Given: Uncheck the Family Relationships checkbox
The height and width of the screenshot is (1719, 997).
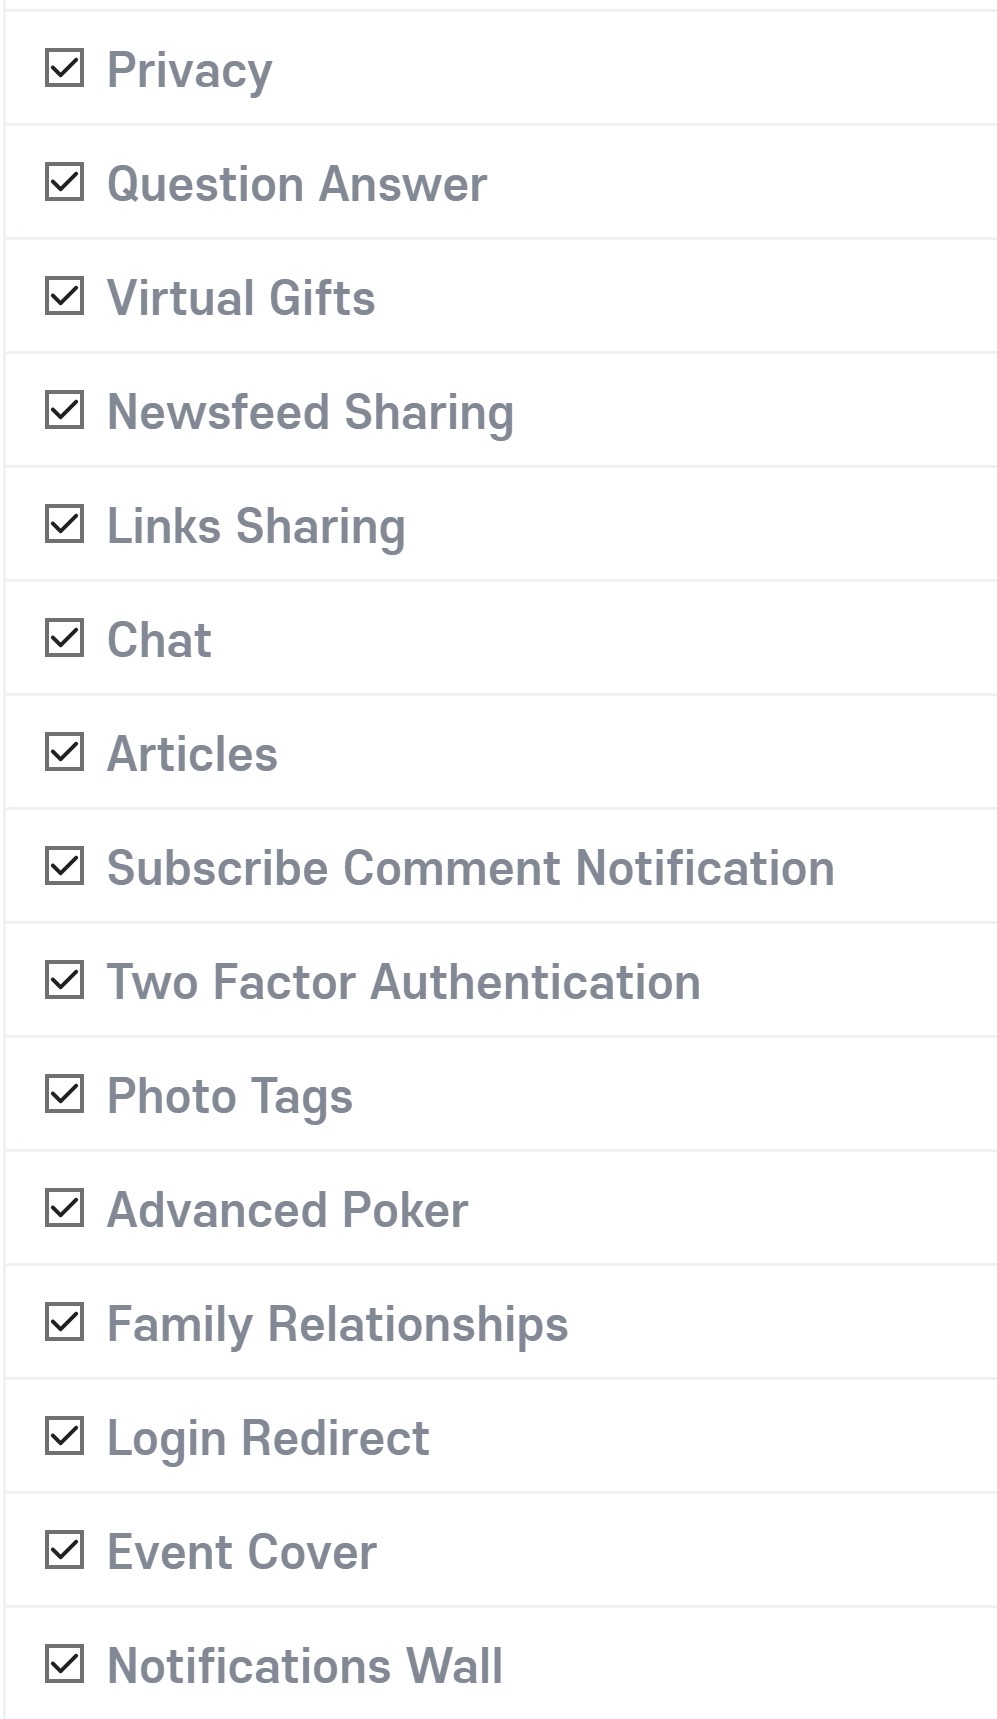Looking at the screenshot, I should point(64,1323).
